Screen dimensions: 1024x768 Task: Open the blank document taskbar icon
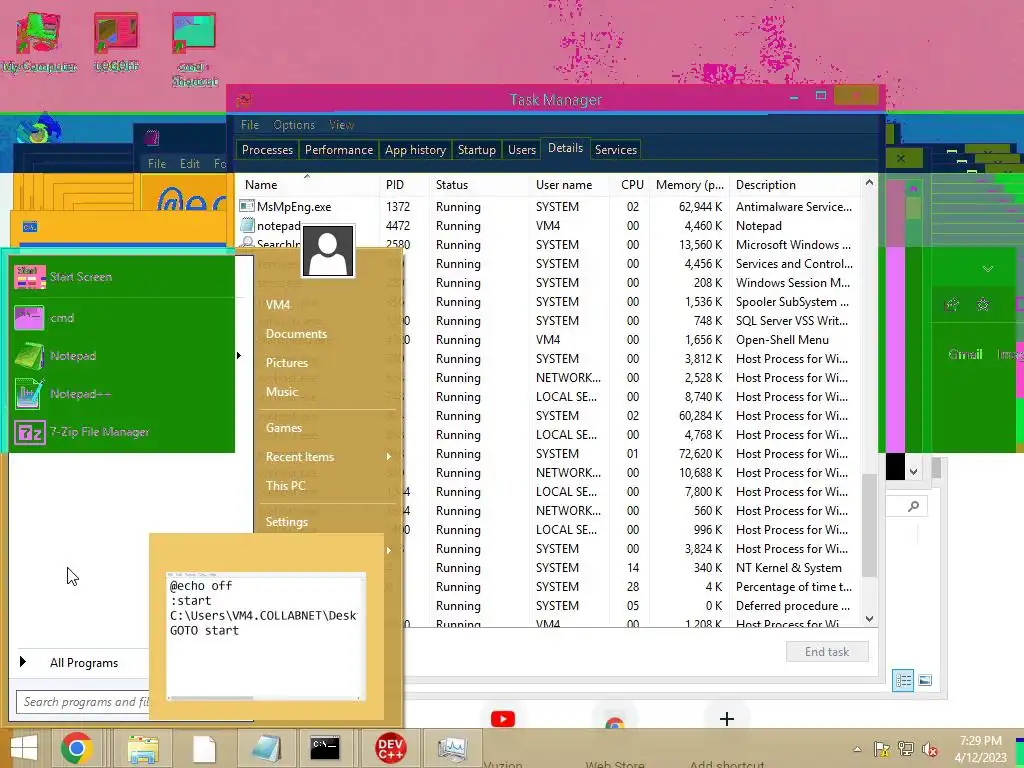point(204,748)
